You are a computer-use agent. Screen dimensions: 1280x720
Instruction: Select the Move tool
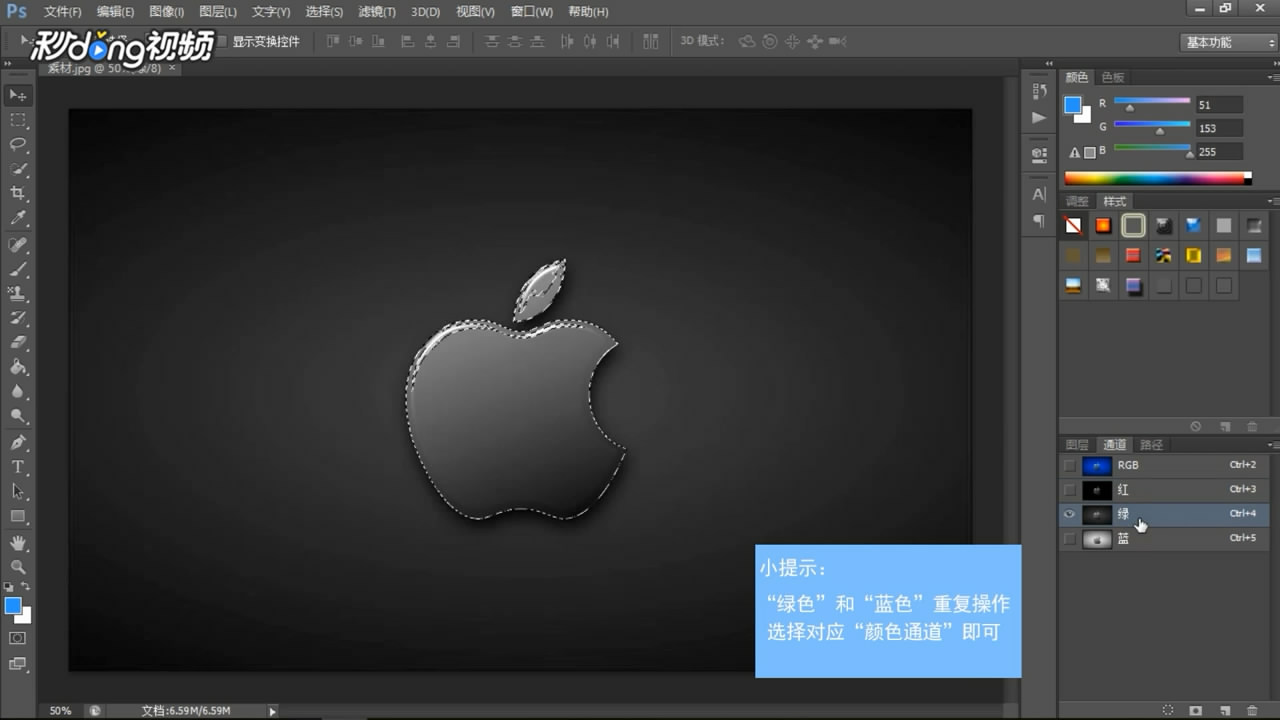(18, 95)
